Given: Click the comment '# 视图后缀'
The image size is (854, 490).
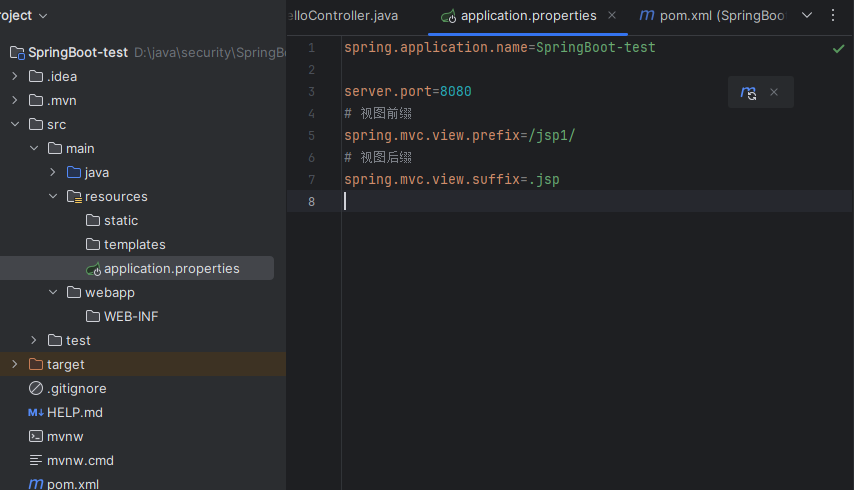Looking at the screenshot, I should pyautogui.click(x=378, y=157).
